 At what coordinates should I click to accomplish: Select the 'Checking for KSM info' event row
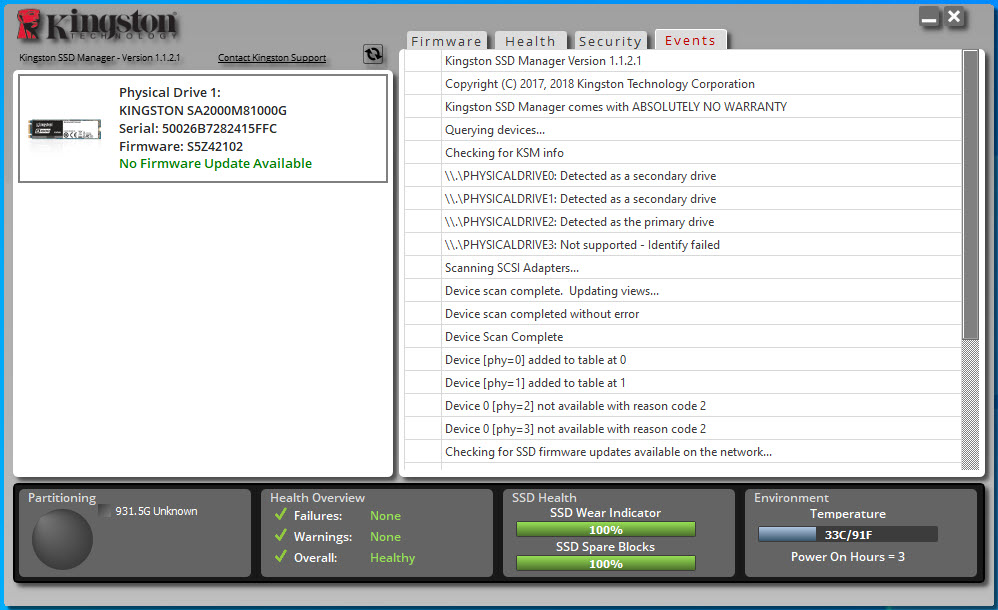[683, 153]
